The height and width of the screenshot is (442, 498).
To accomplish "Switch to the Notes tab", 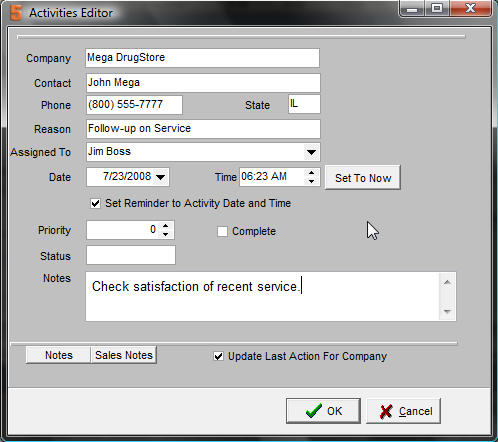I will [59, 355].
